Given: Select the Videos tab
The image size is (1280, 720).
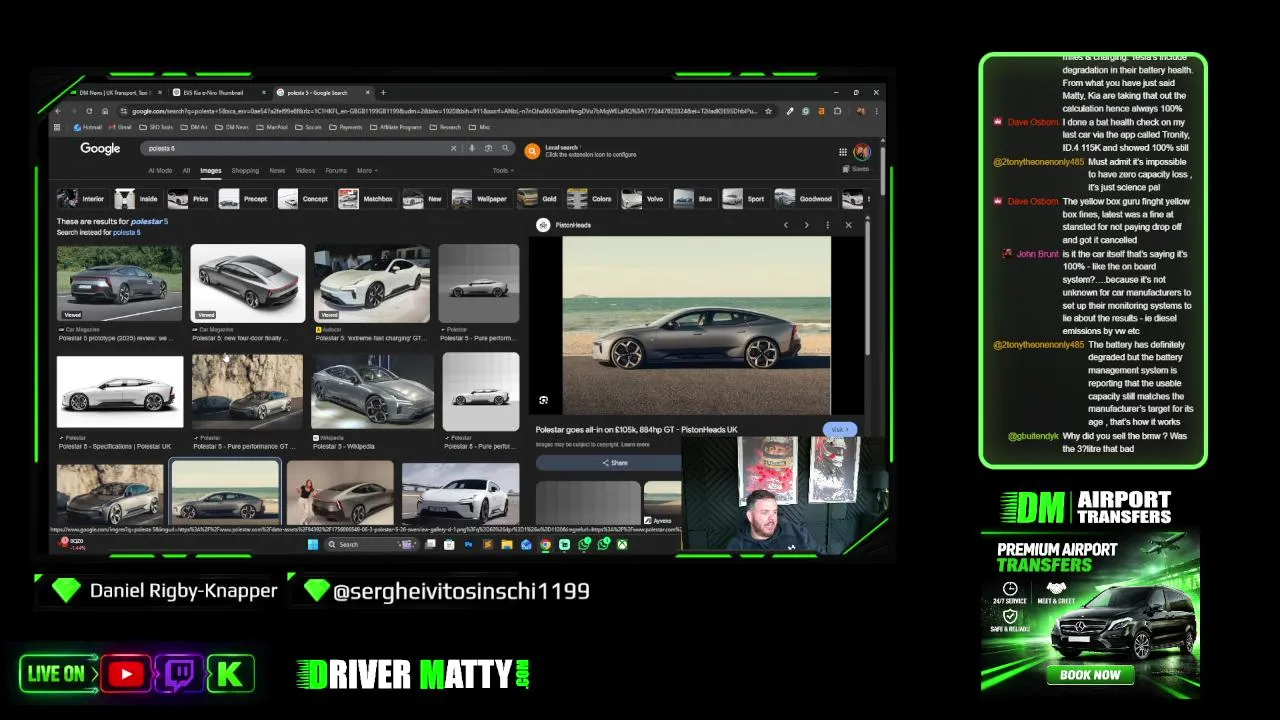Looking at the screenshot, I should pos(305,170).
